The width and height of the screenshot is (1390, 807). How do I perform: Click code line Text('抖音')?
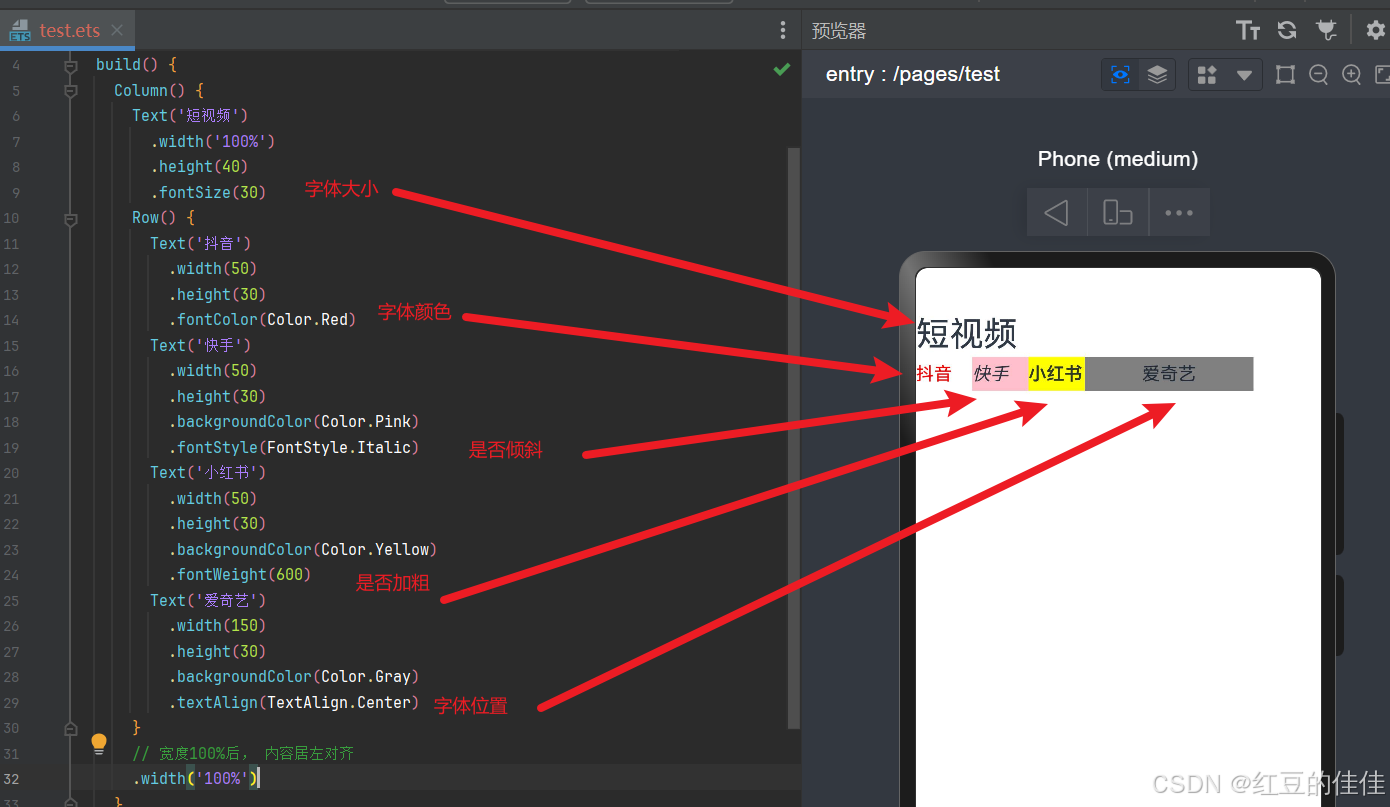(200, 244)
